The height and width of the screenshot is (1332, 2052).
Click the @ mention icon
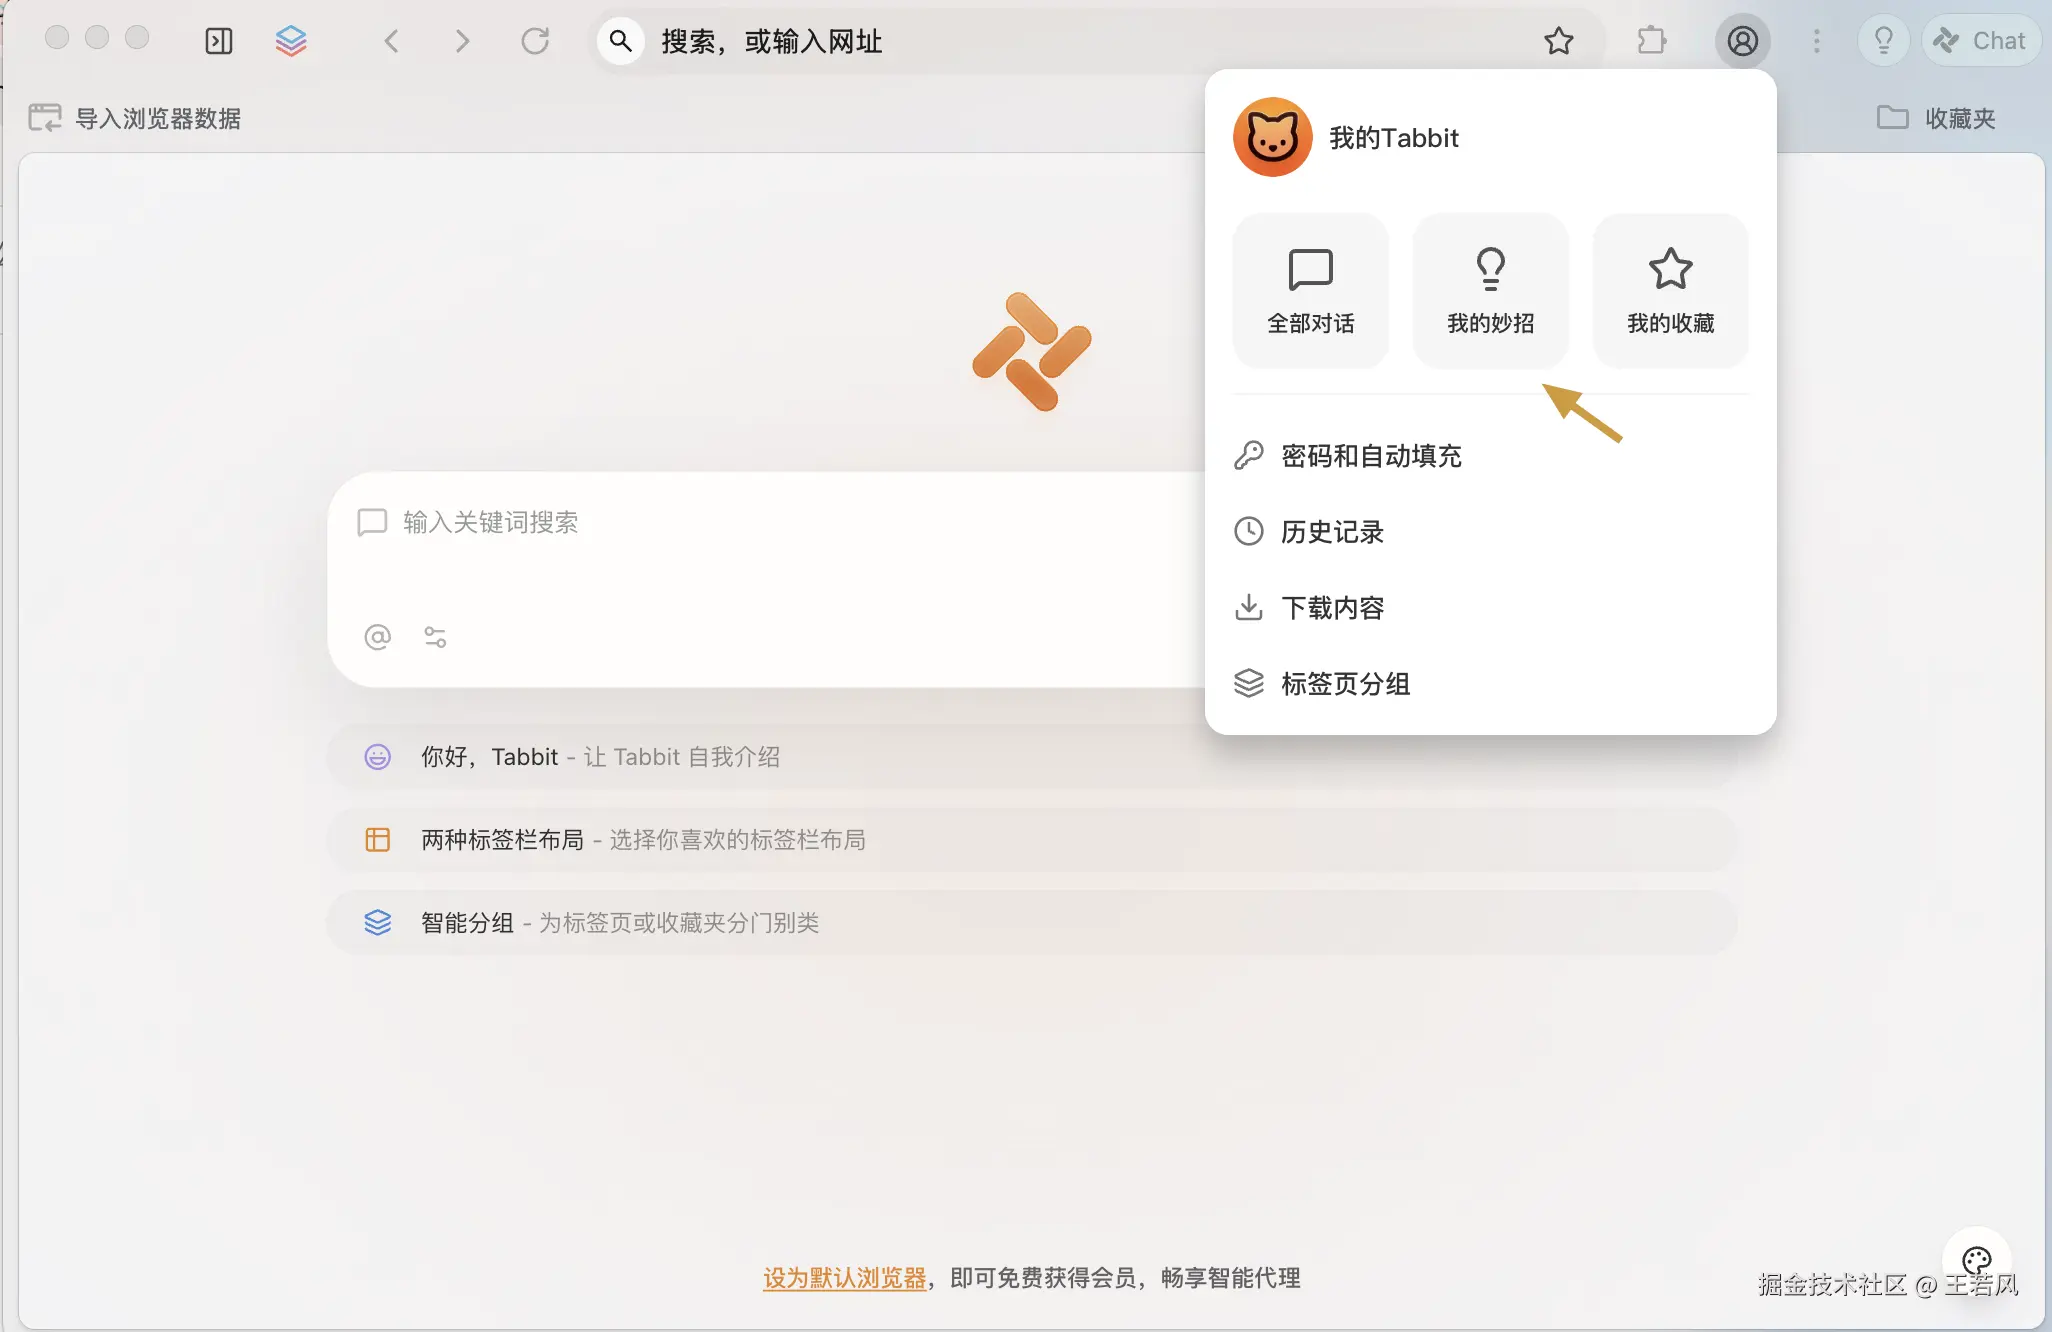click(x=377, y=637)
